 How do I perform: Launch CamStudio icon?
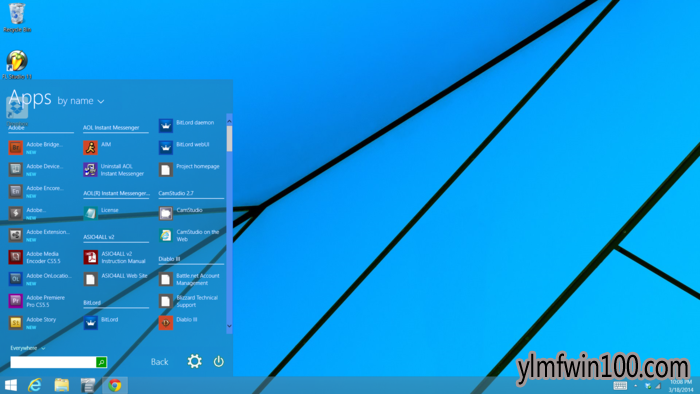[x=166, y=213]
